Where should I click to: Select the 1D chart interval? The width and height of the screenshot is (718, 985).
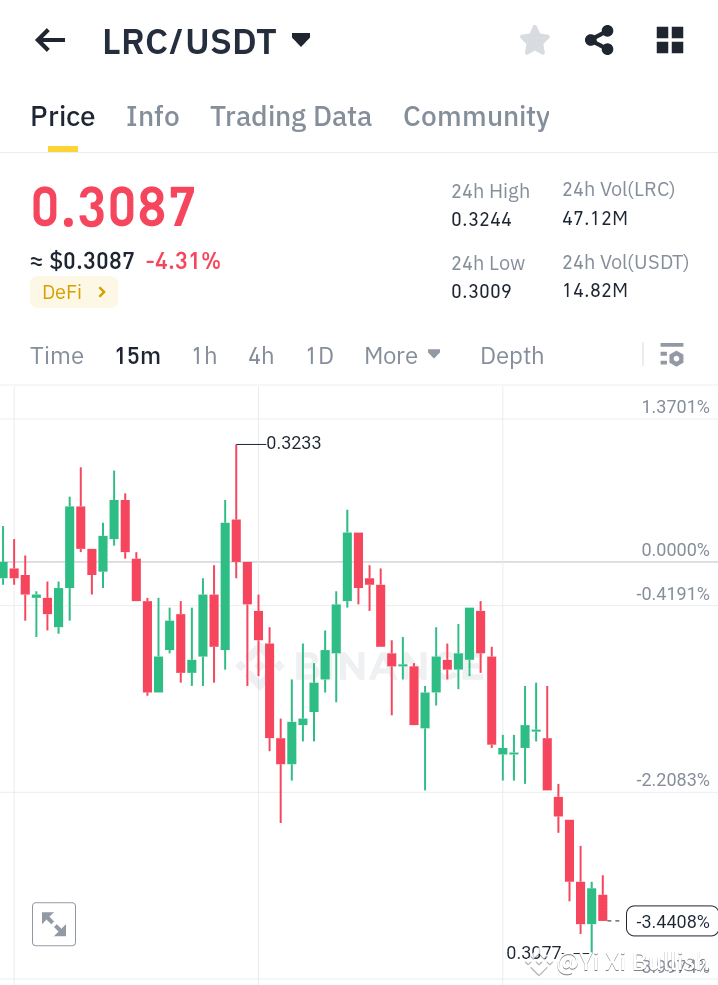[x=319, y=355]
